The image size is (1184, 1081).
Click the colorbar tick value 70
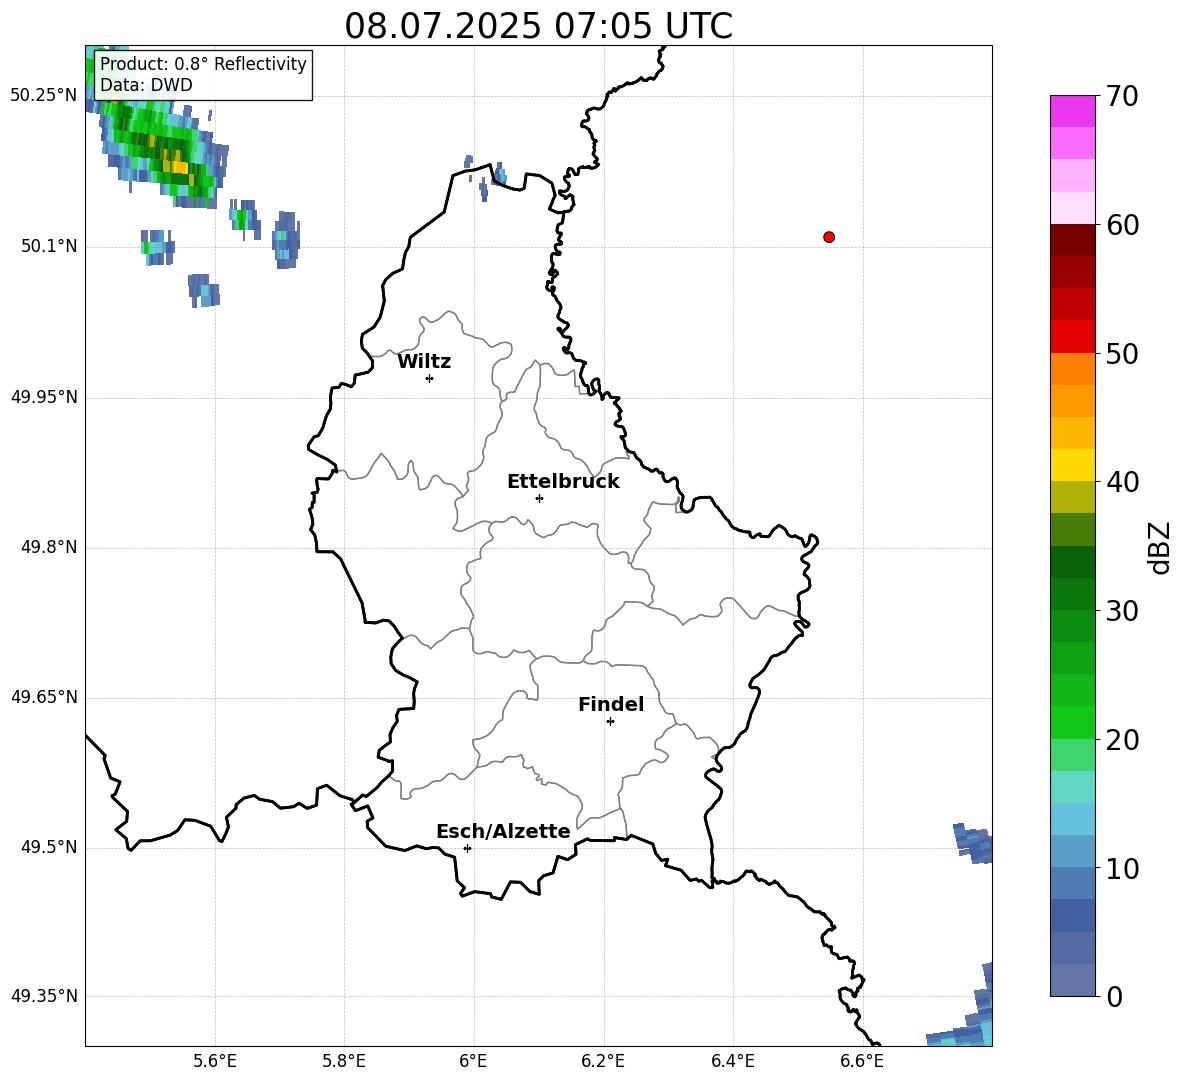(x=1122, y=97)
